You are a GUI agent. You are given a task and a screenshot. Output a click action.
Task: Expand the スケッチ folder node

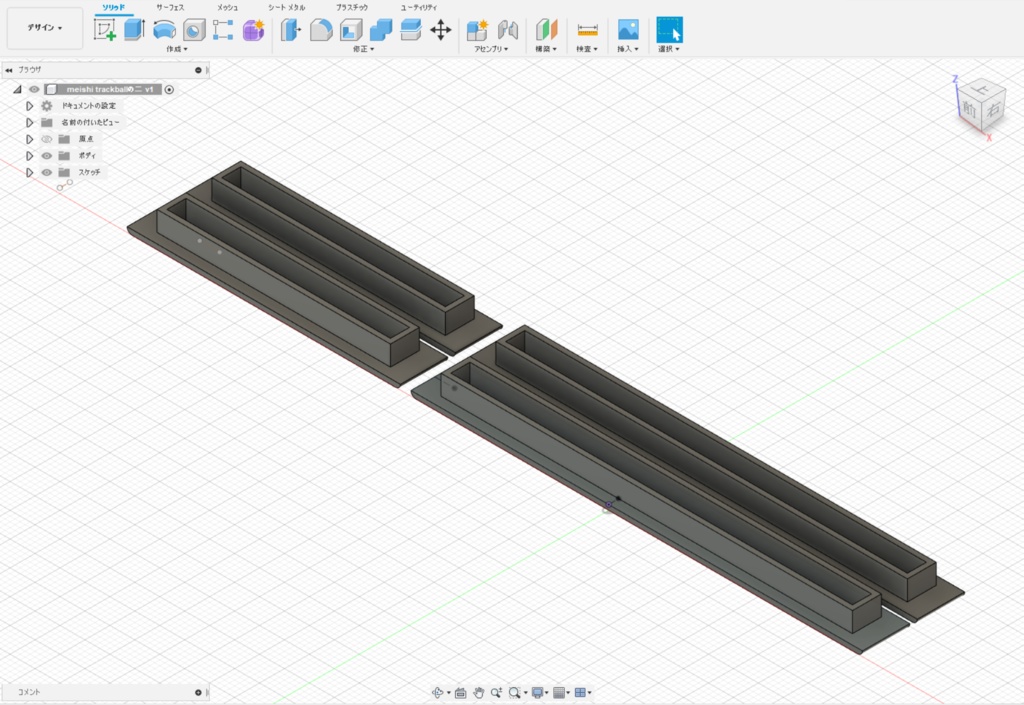(x=29, y=172)
